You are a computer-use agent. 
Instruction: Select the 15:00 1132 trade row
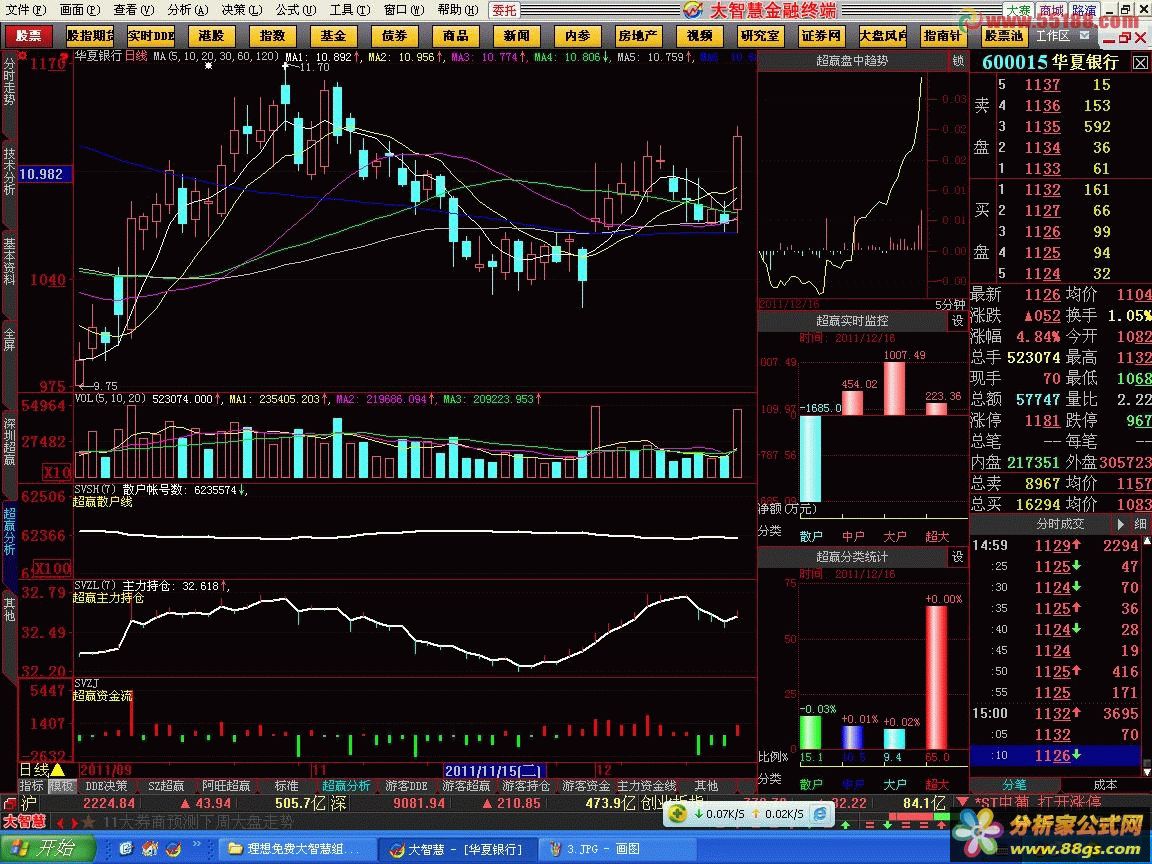point(1054,713)
